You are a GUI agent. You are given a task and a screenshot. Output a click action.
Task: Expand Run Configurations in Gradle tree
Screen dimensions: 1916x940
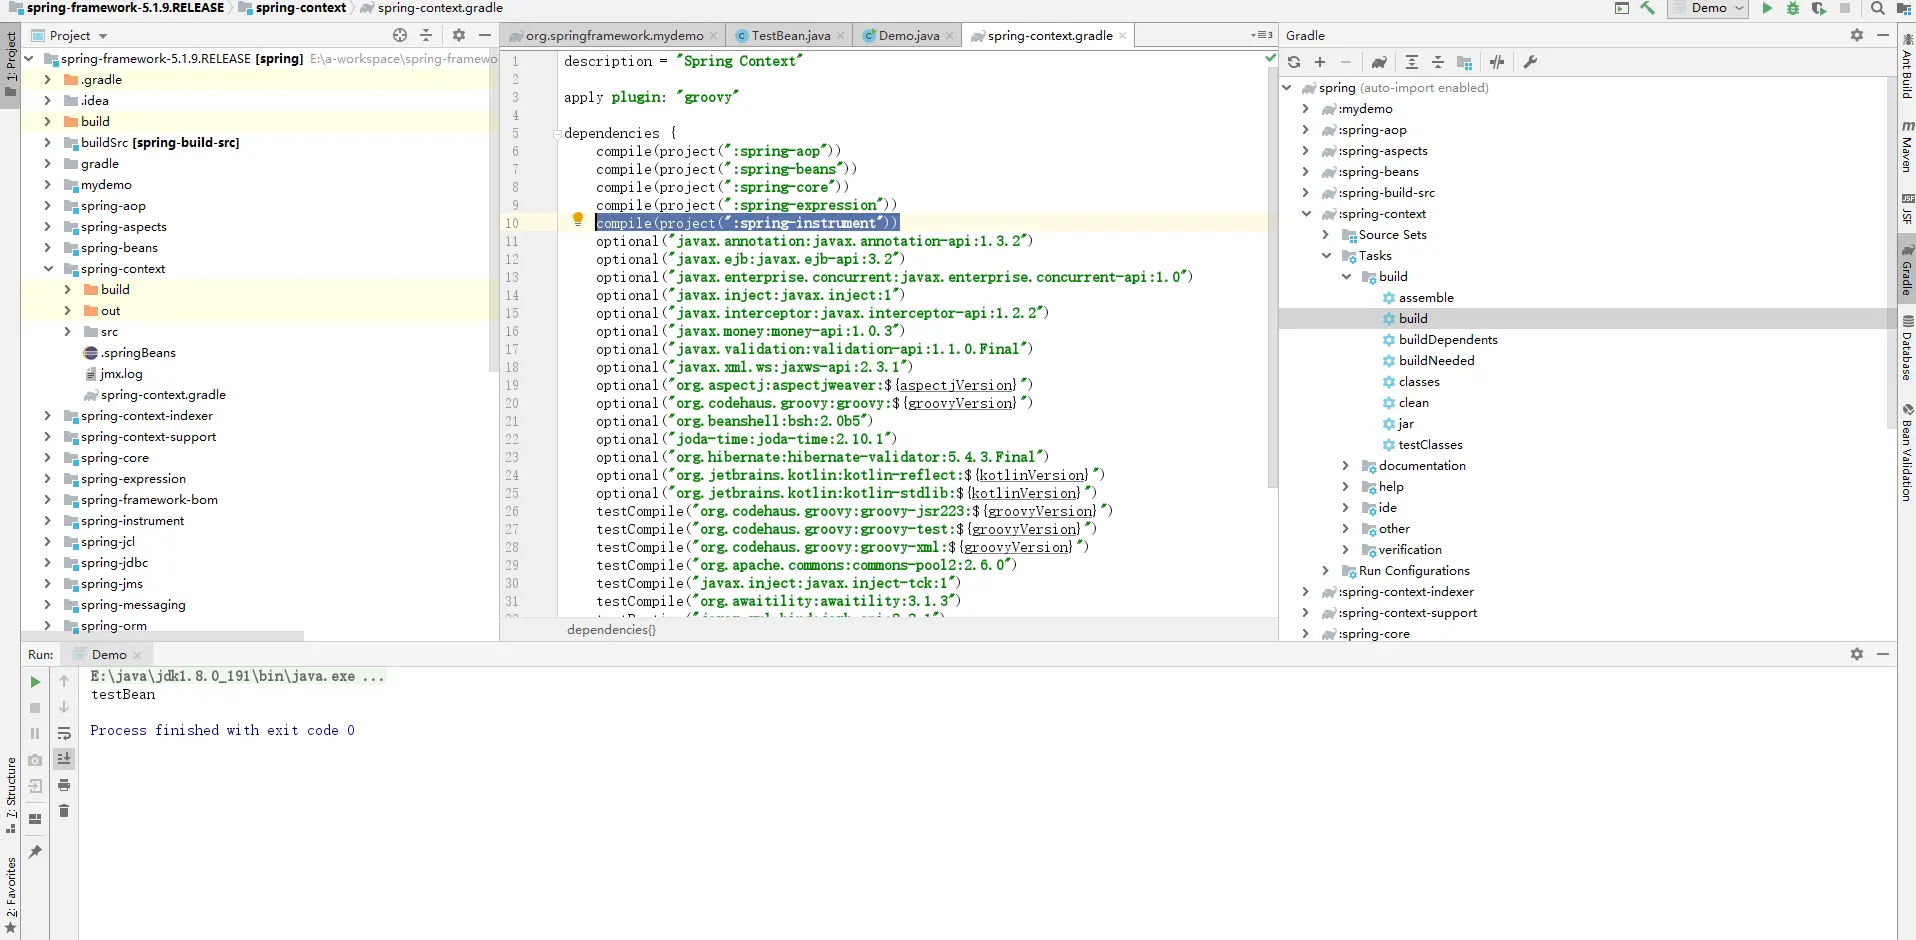1326,571
